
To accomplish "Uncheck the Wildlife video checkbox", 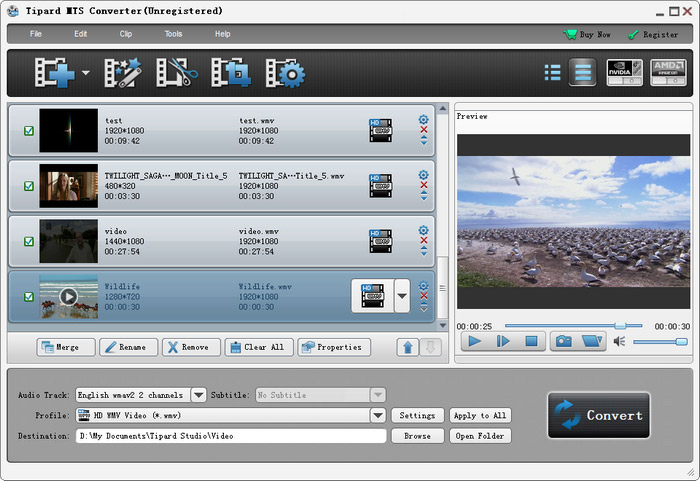I will coord(29,297).
